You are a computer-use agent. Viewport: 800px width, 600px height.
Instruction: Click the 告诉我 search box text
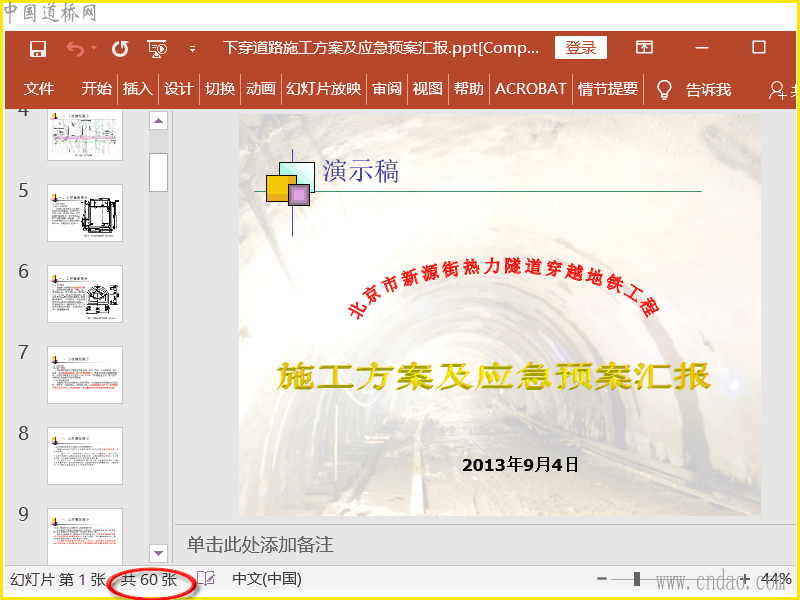(x=708, y=90)
